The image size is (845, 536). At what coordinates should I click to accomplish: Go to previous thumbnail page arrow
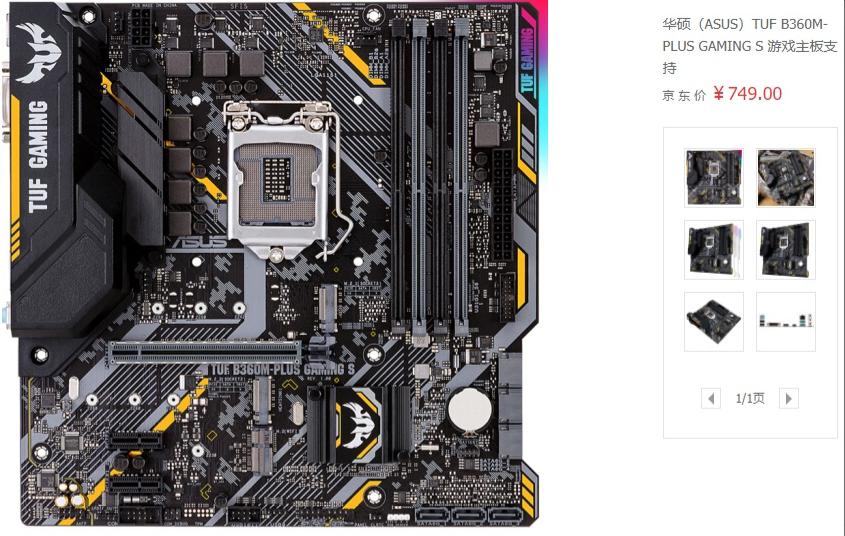click(711, 399)
